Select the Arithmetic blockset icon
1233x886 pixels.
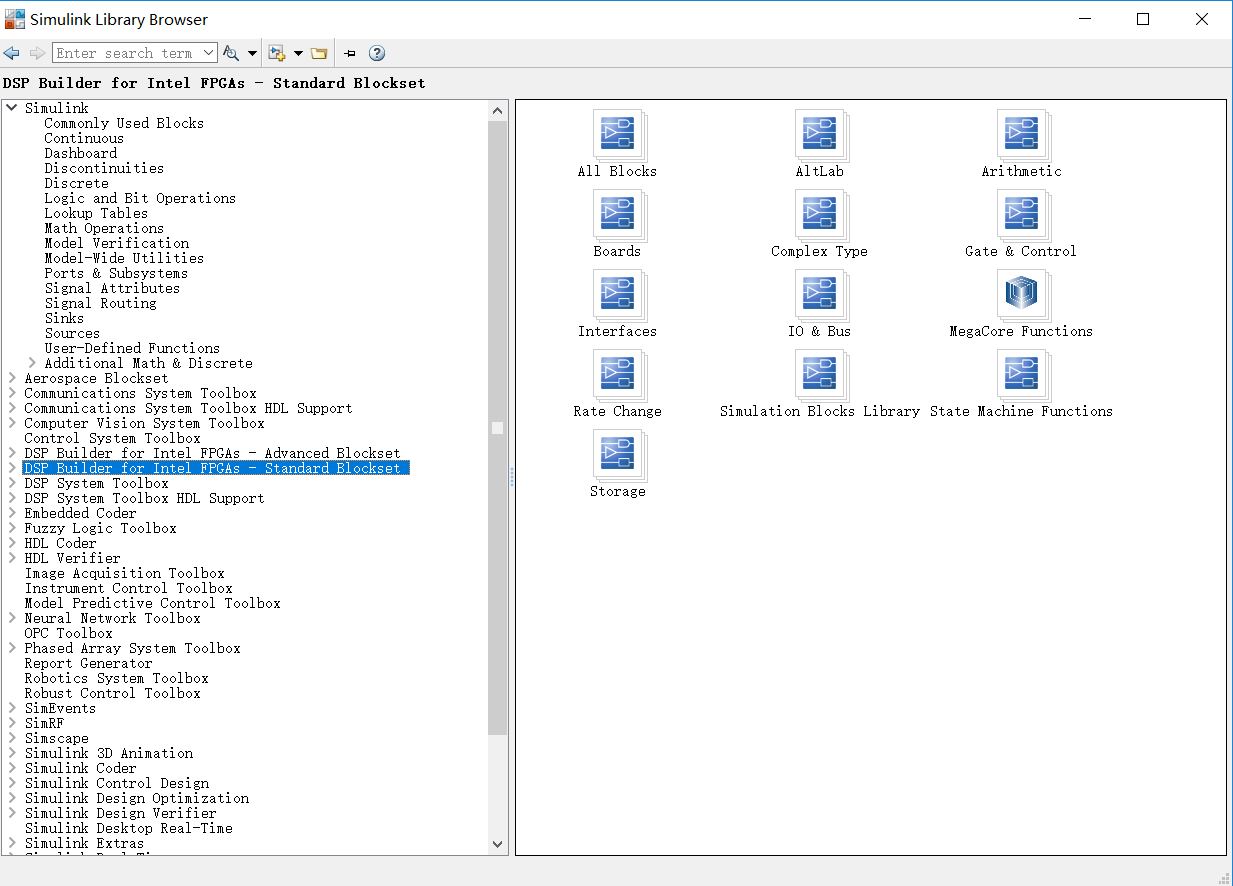[x=1021, y=134]
